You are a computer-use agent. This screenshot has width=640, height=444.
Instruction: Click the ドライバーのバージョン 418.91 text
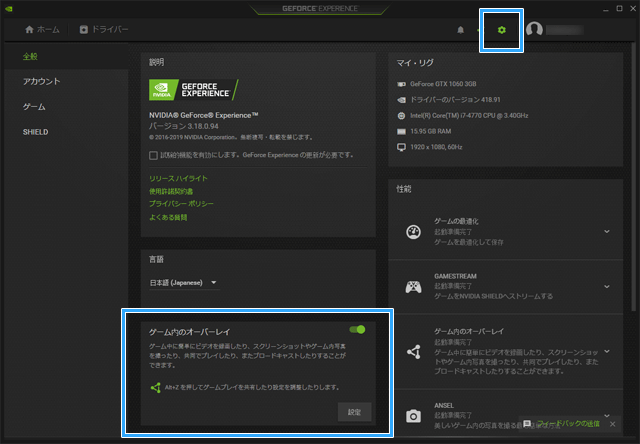point(455,100)
